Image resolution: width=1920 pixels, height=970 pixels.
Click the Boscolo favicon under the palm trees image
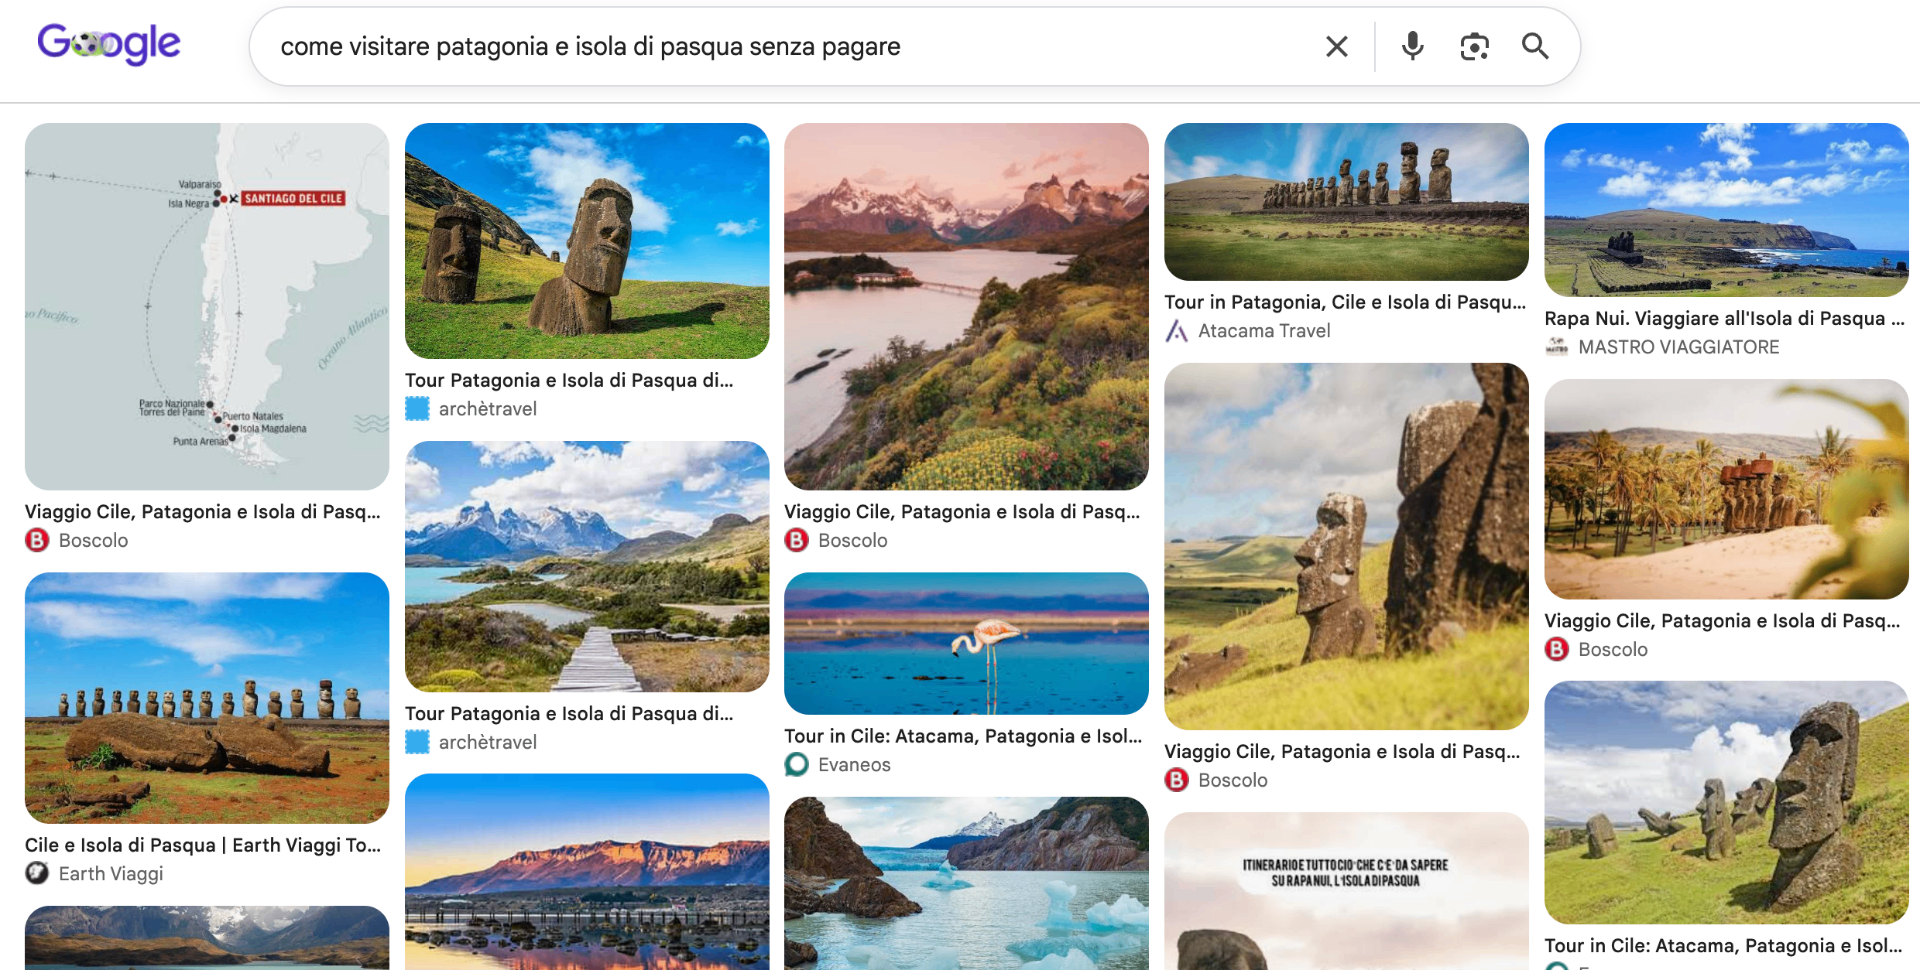[x=1557, y=649]
